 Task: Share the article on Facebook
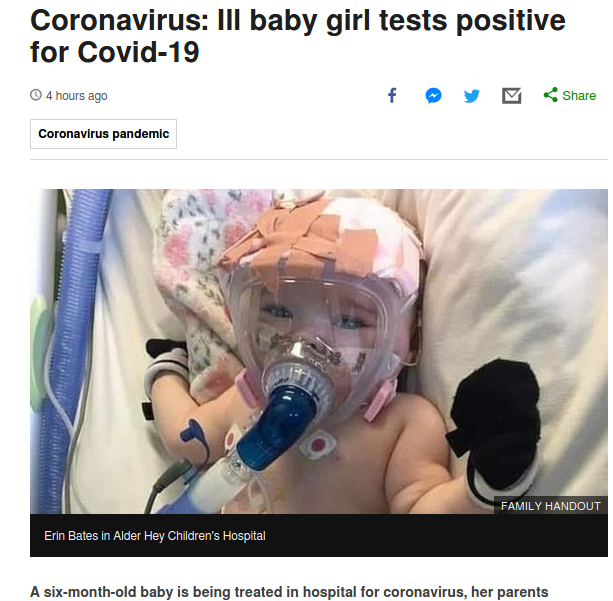pos(392,95)
